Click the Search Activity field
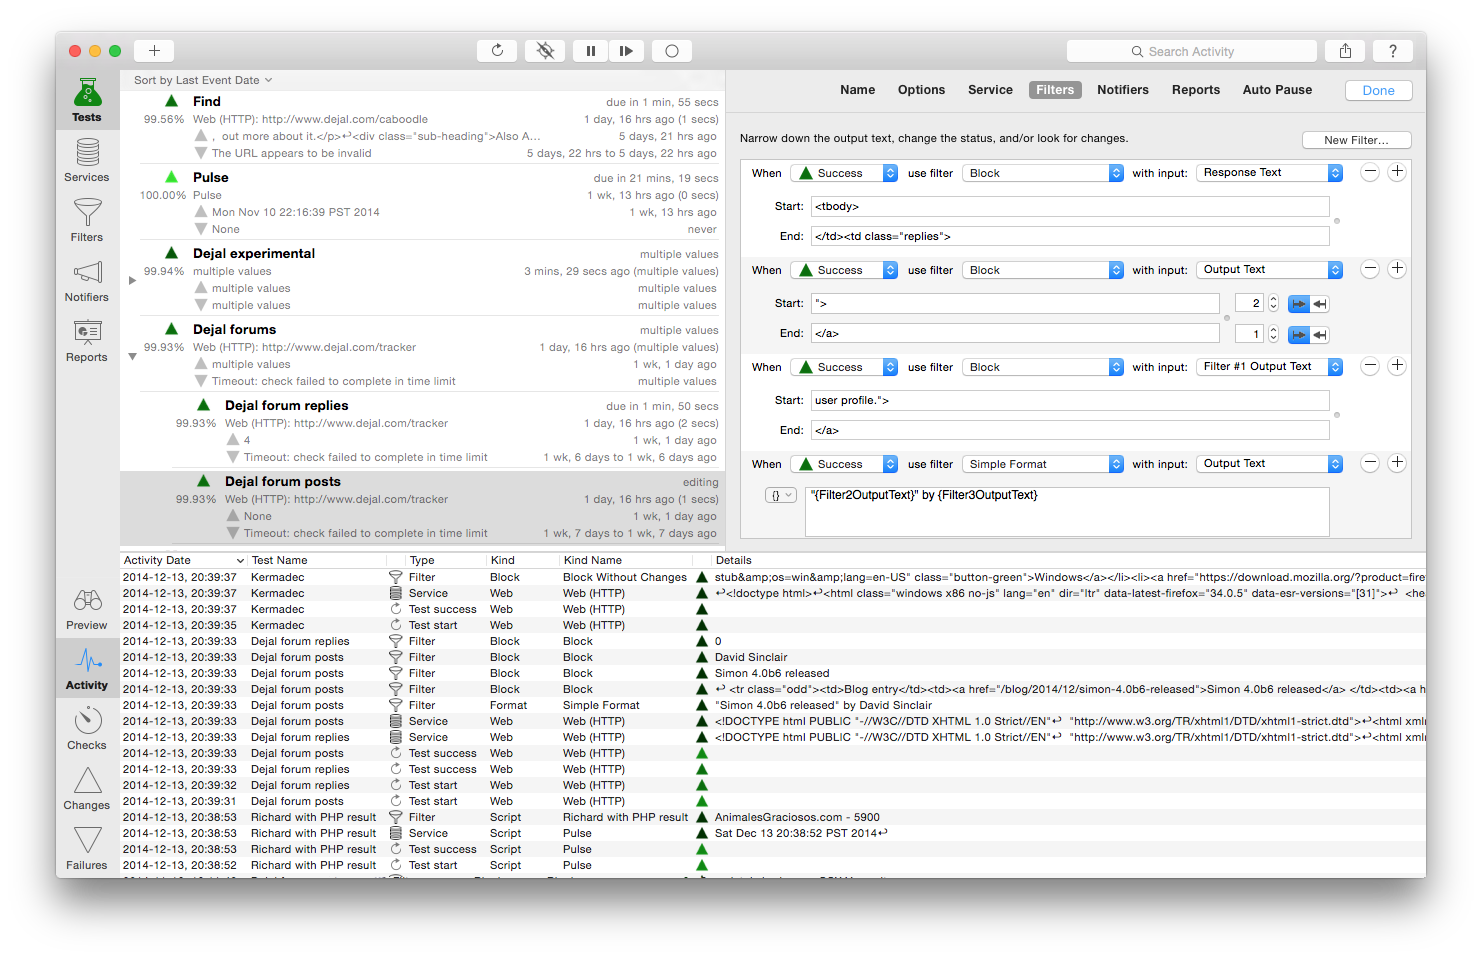The image size is (1482, 958). coord(1191,51)
